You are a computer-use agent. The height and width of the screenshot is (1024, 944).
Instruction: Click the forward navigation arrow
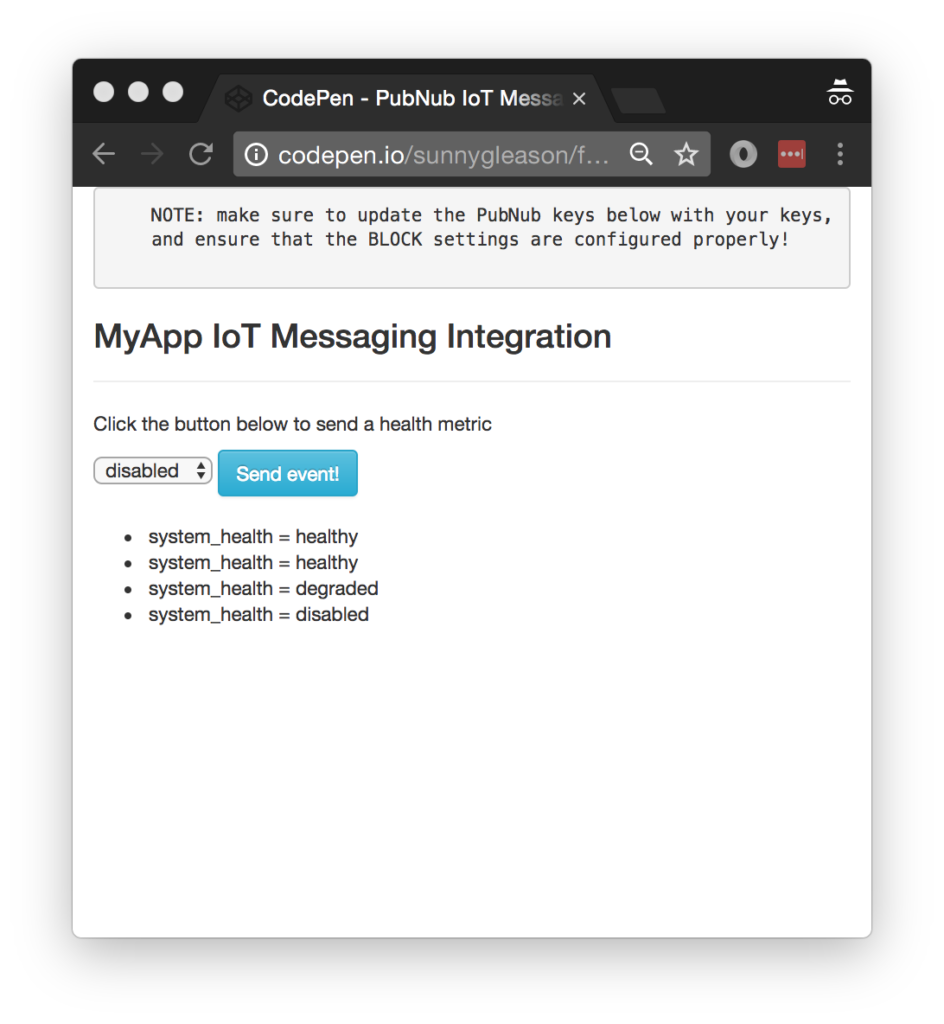tap(152, 154)
